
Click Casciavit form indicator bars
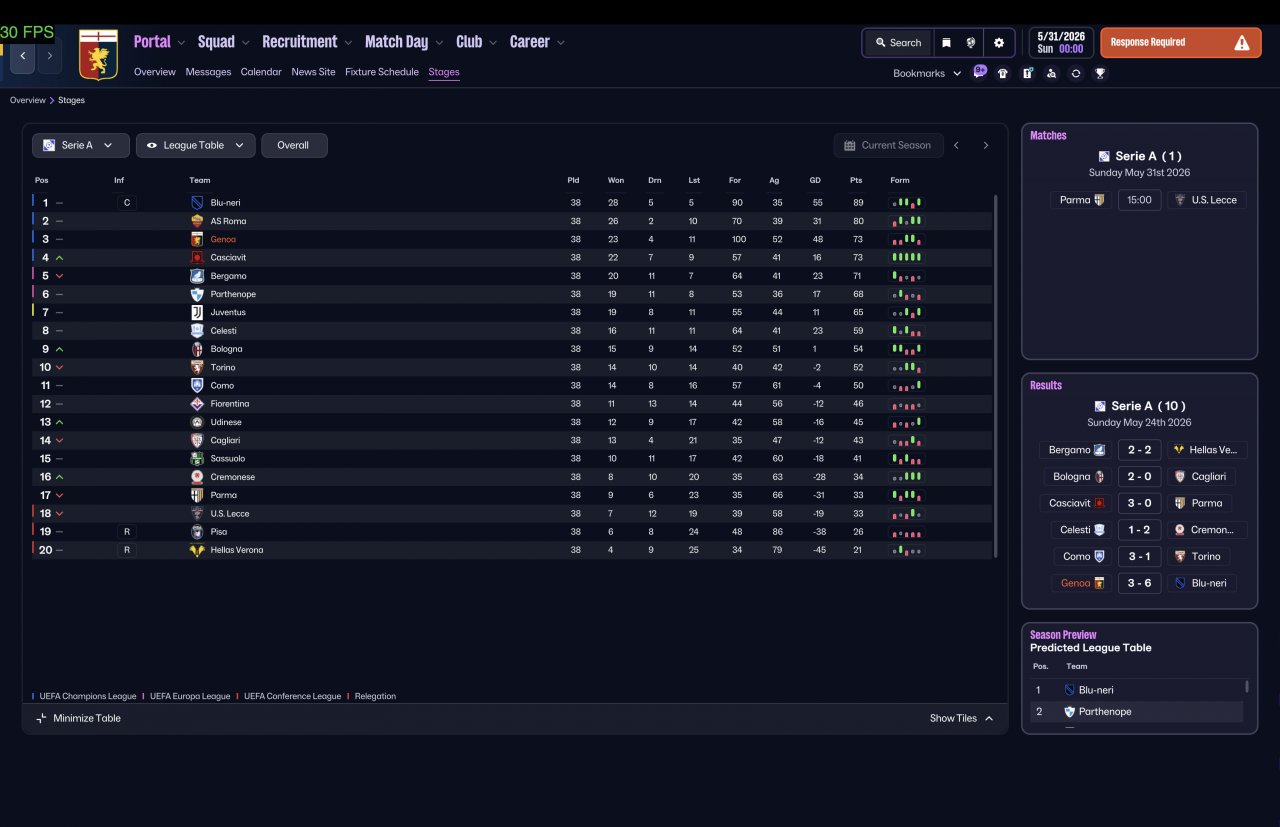coord(906,258)
